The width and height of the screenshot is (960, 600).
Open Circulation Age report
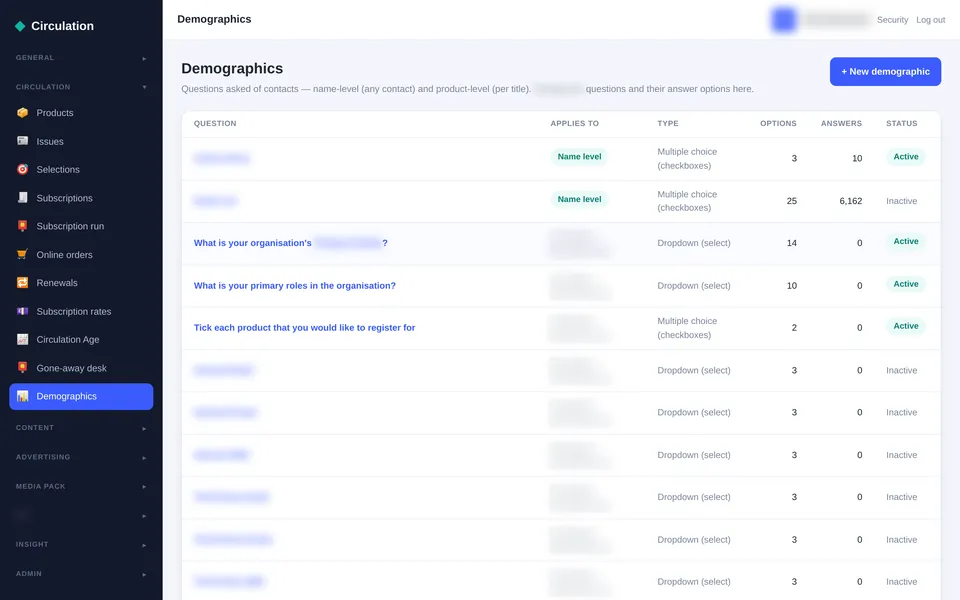coord(81,340)
